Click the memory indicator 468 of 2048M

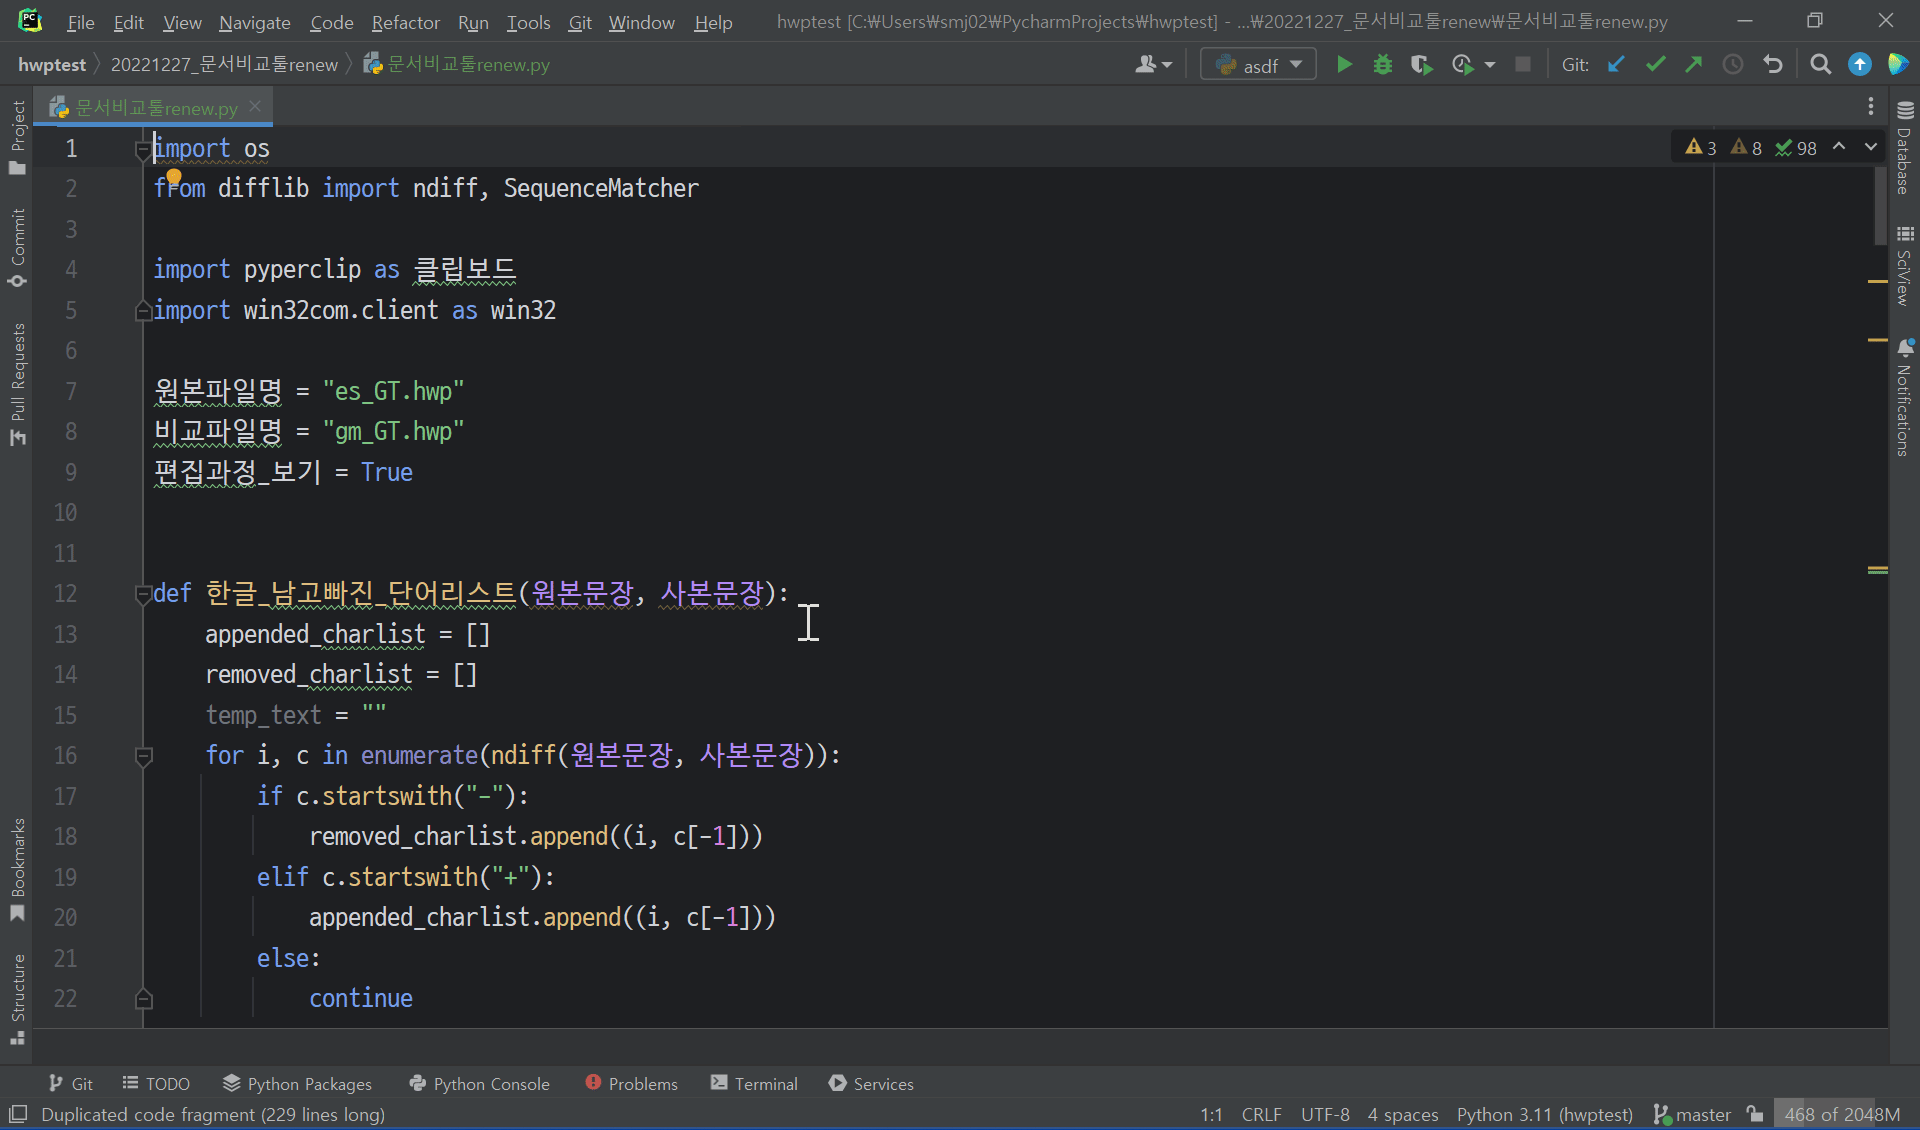[1842, 1114]
